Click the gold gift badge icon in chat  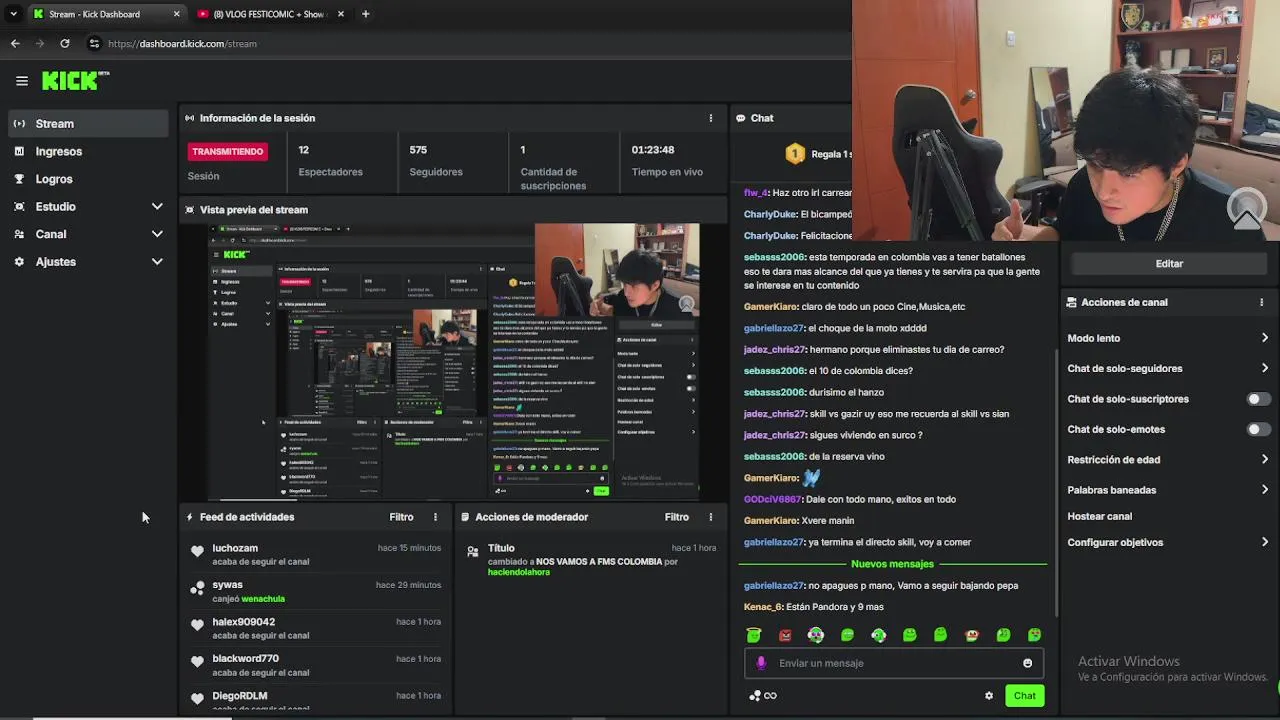(x=795, y=154)
